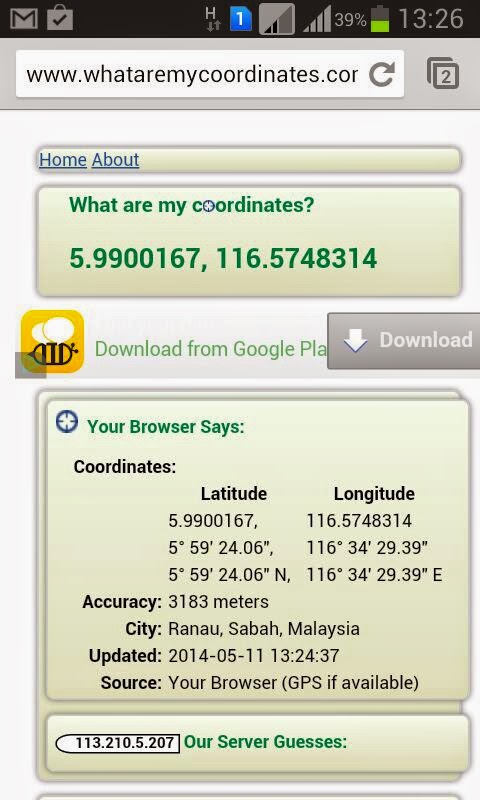Reload the page with refresh icon
The image size is (480, 800).
click(382, 74)
